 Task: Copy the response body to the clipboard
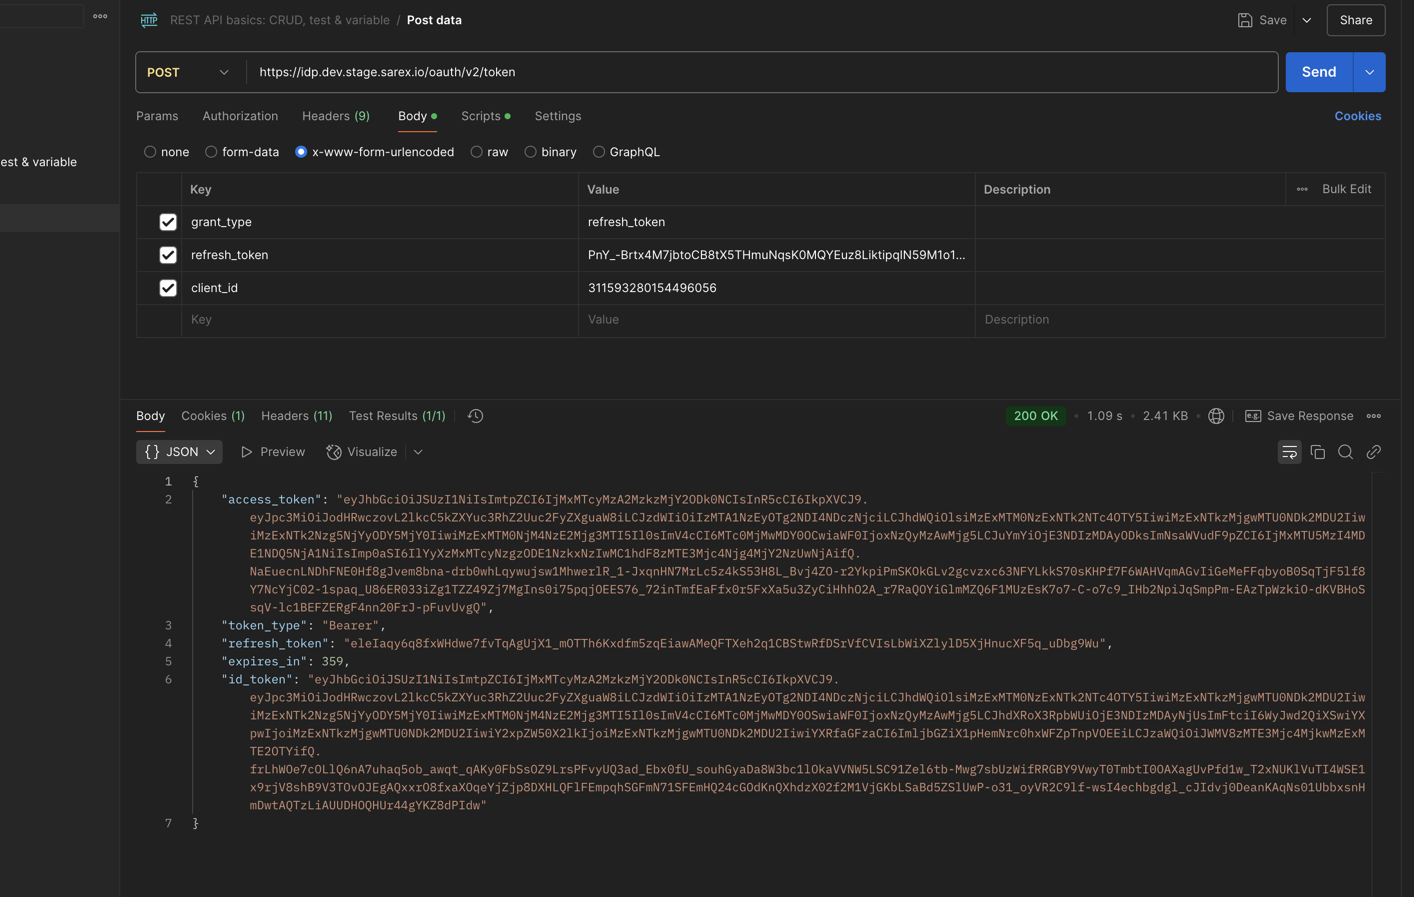[x=1318, y=452]
